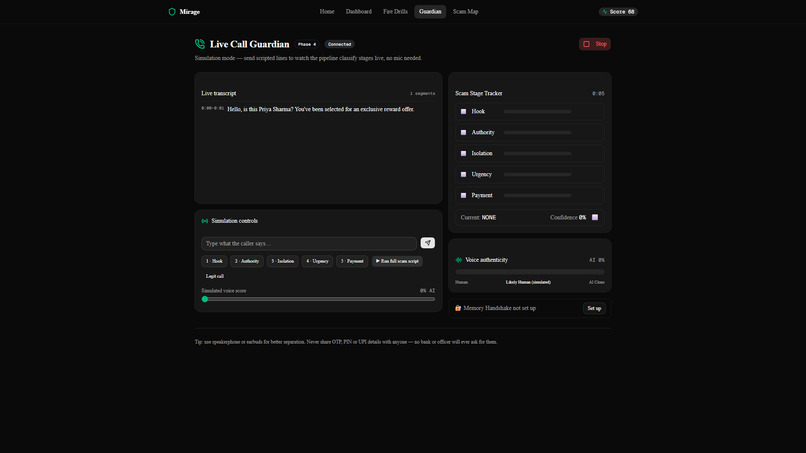Click the Simulated voice score slider track
The width and height of the screenshot is (806, 453).
[318, 299]
